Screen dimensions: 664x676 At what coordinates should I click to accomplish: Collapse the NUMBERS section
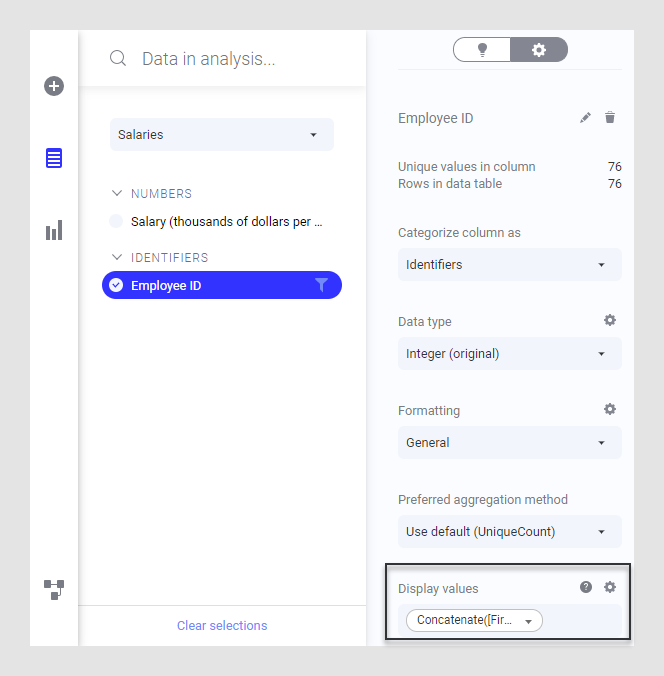117,194
